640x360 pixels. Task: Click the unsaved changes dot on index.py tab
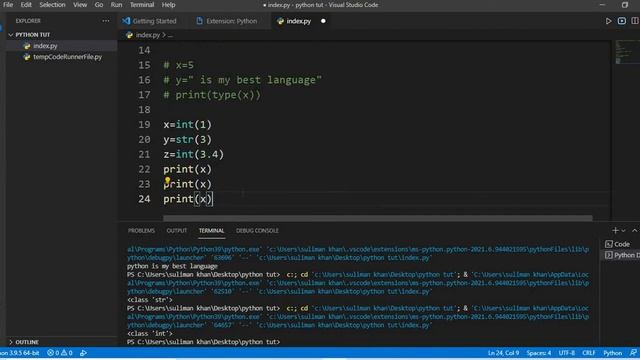point(323,21)
